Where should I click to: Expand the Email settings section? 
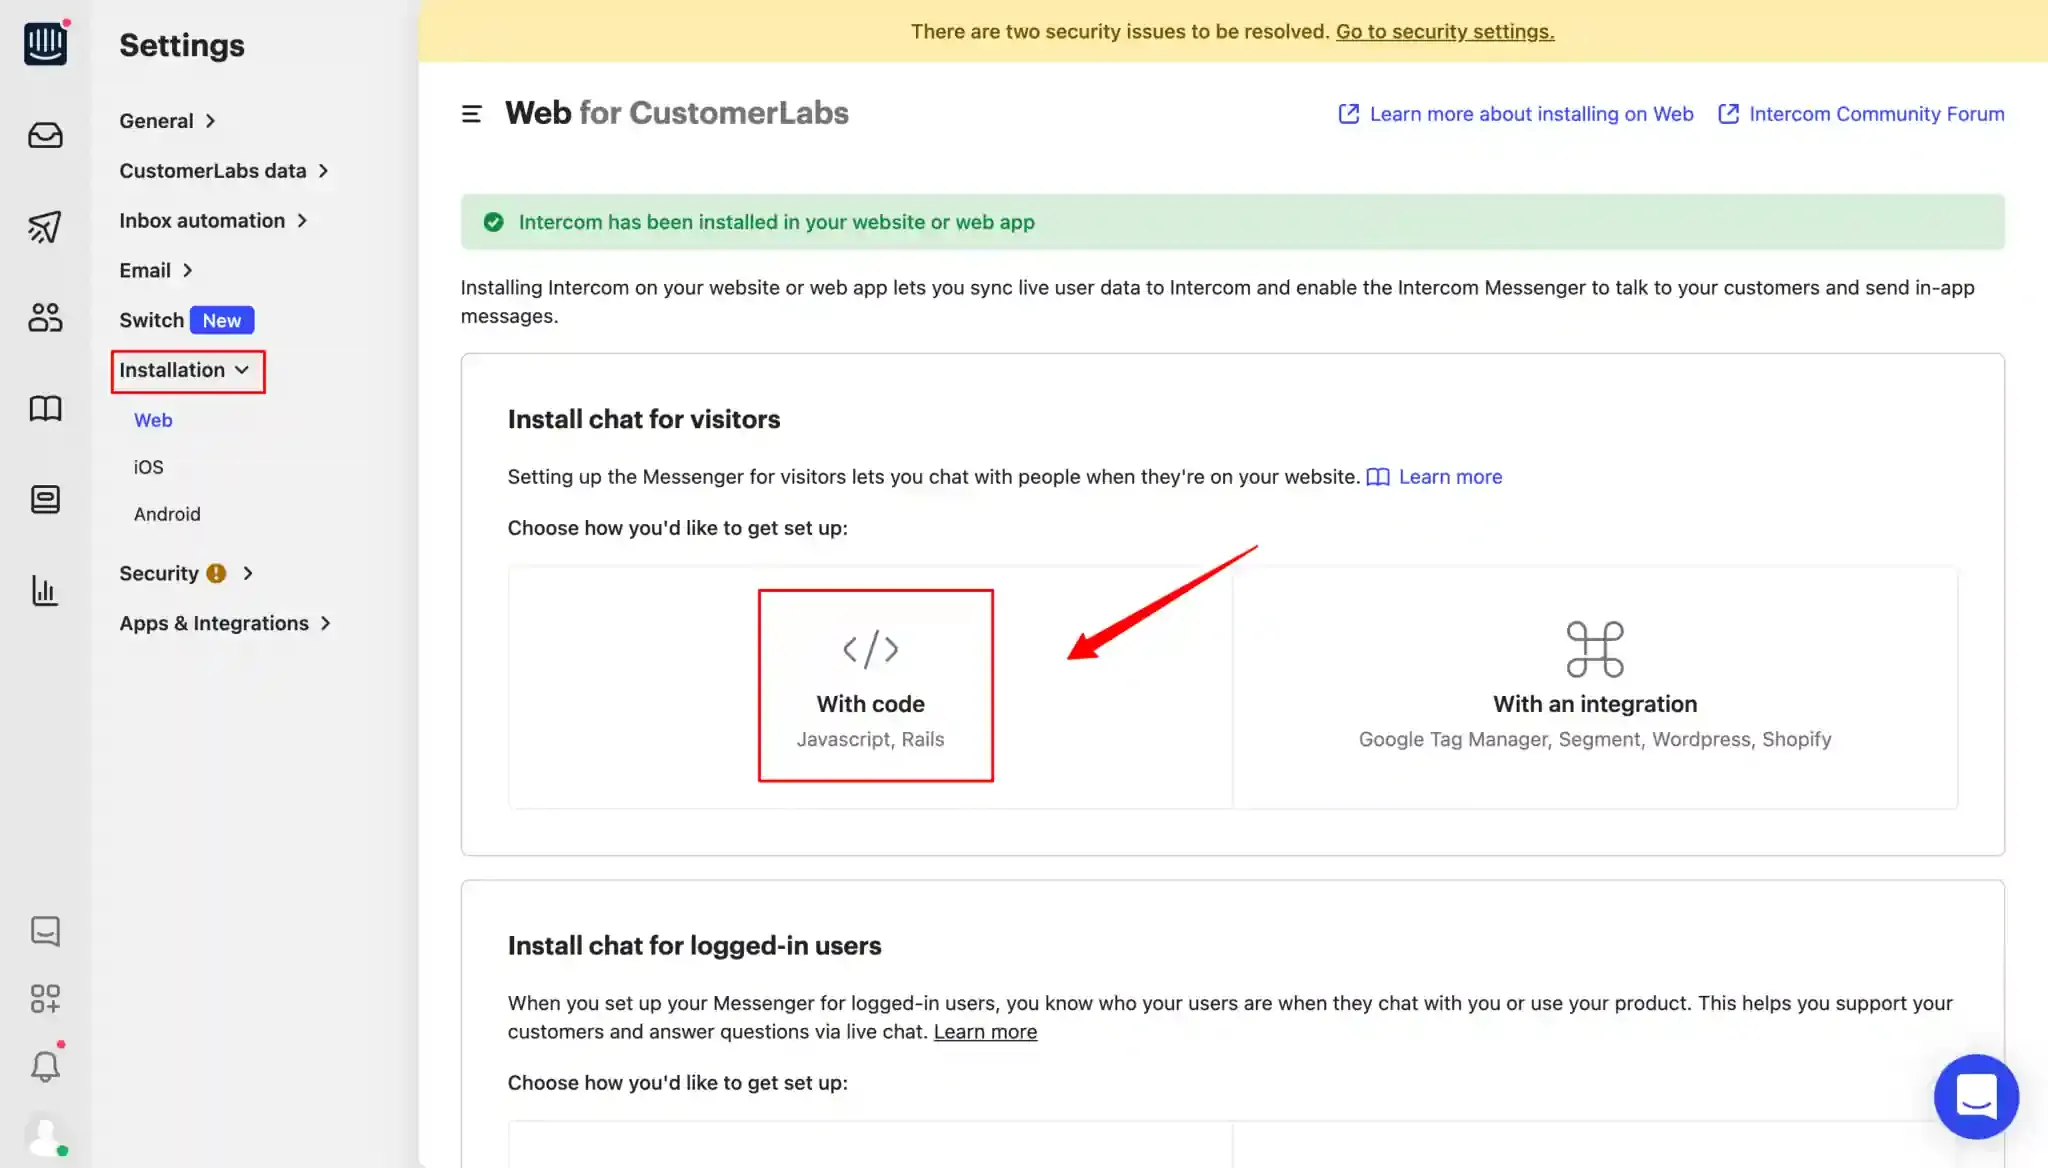point(156,270)
